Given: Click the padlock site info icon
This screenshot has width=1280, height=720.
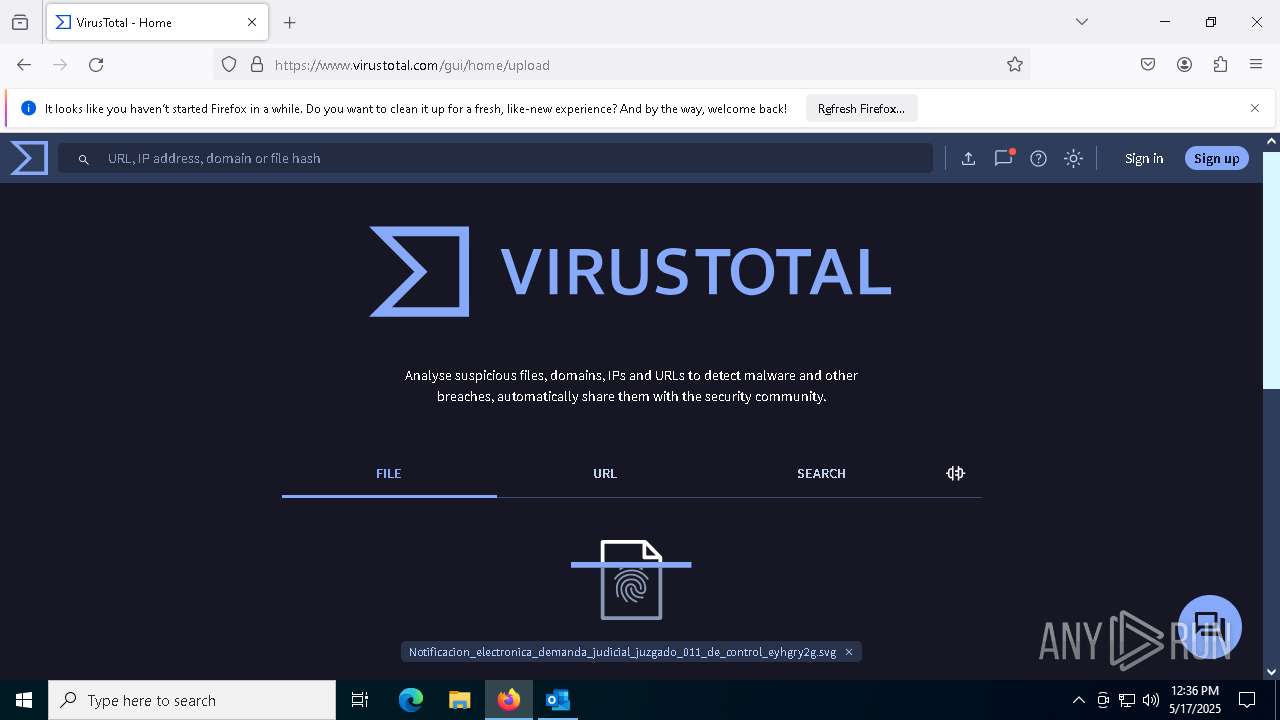Looking at the screenshot, I should point(257,65).
